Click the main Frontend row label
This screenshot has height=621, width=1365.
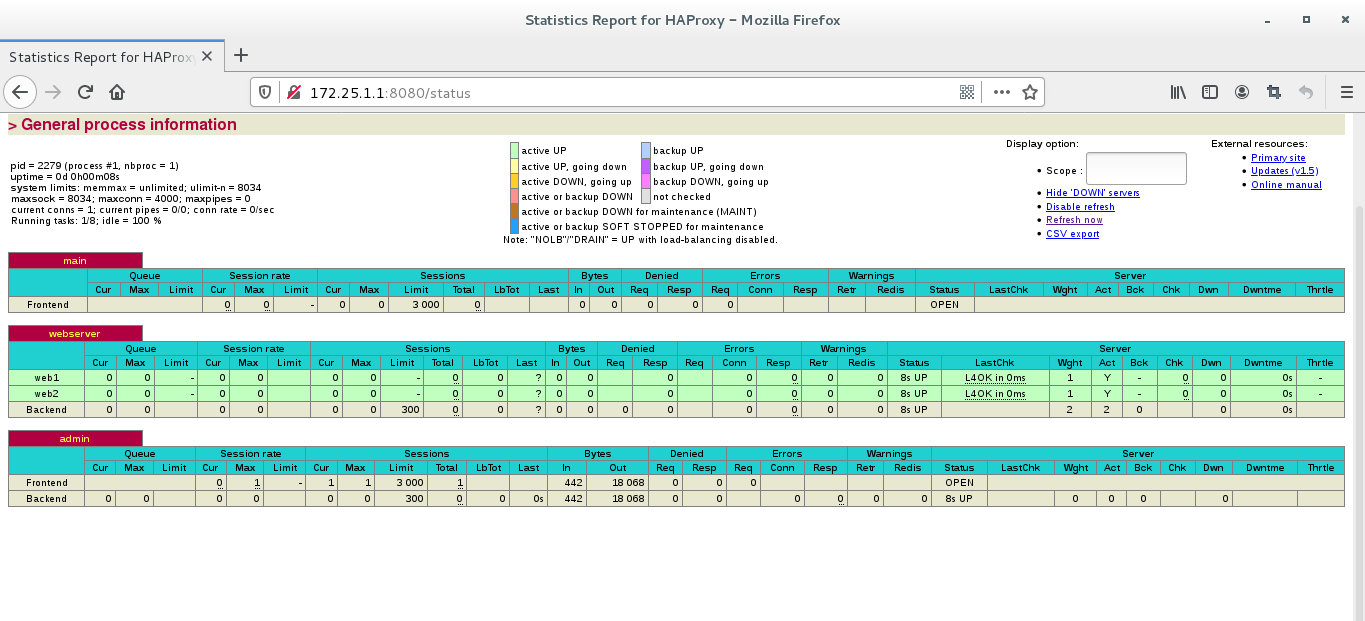tap(47, 305)
